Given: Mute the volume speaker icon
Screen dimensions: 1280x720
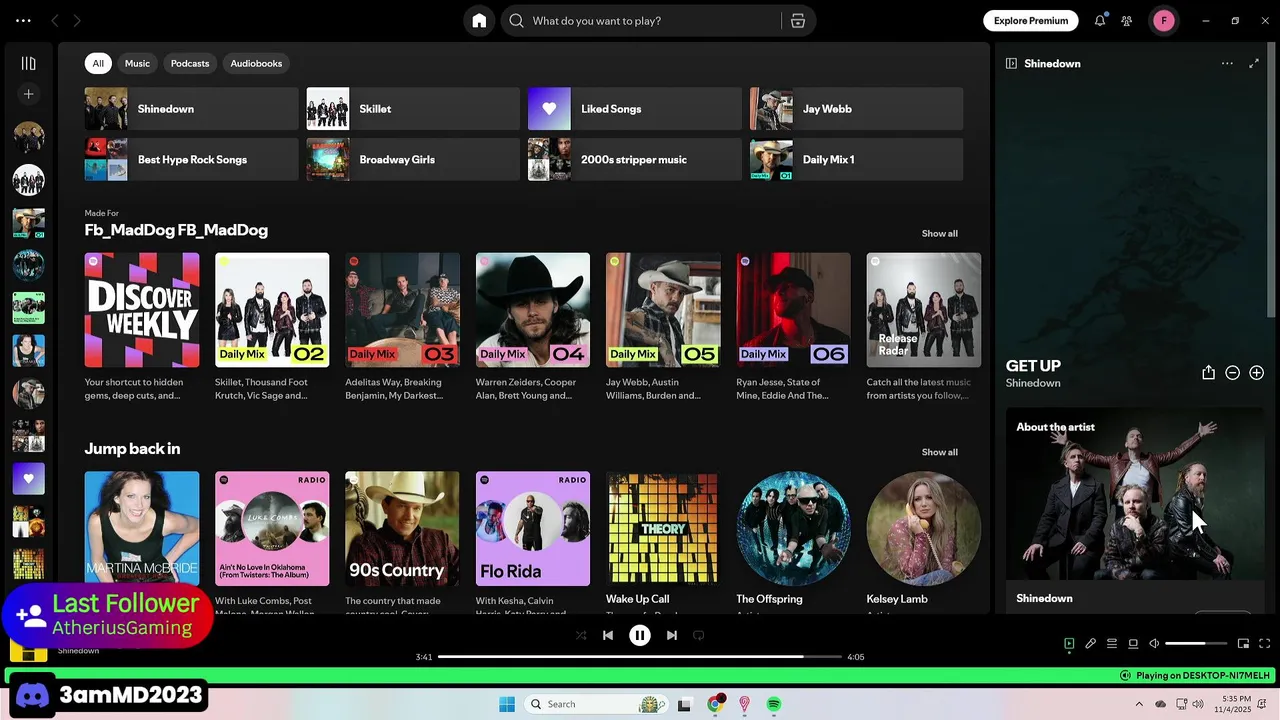Looking at the screenshot, I should coord(1154,644).
